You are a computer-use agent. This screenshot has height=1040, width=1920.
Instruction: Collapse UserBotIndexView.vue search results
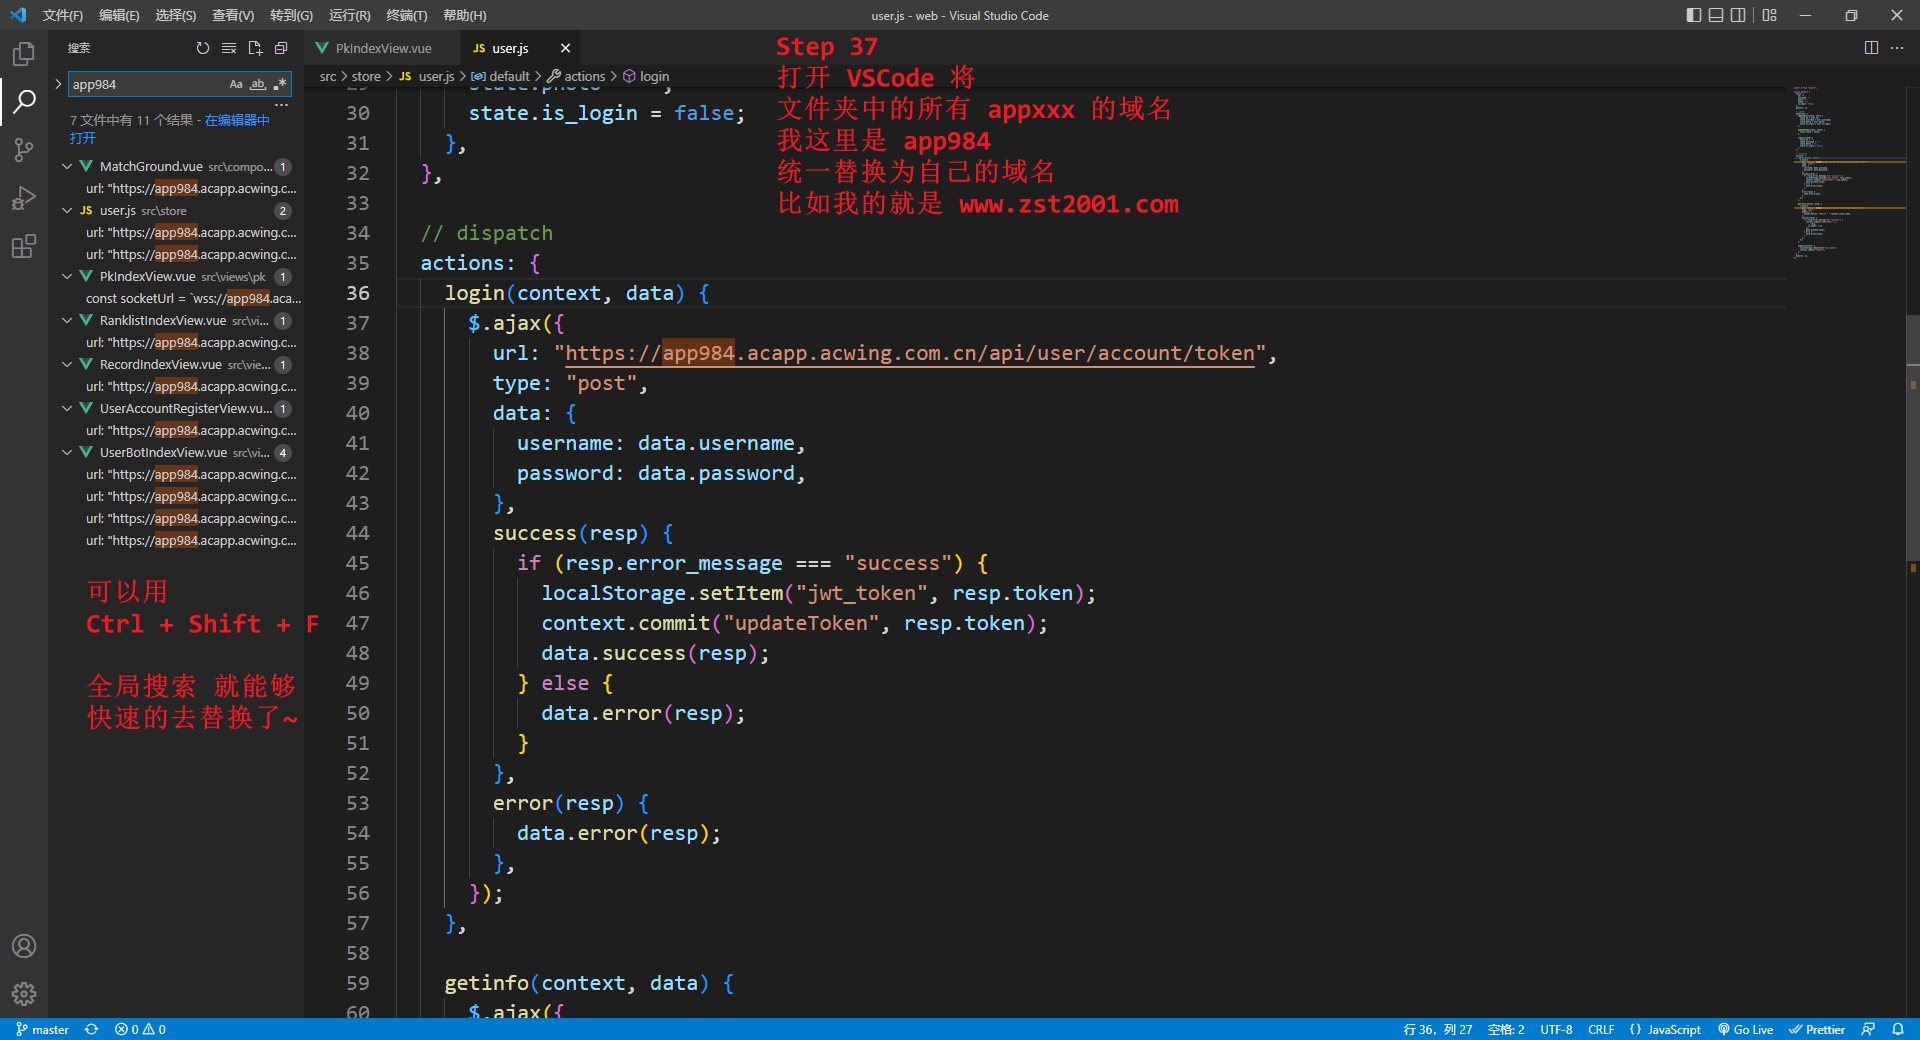click(x=67, y=453)
